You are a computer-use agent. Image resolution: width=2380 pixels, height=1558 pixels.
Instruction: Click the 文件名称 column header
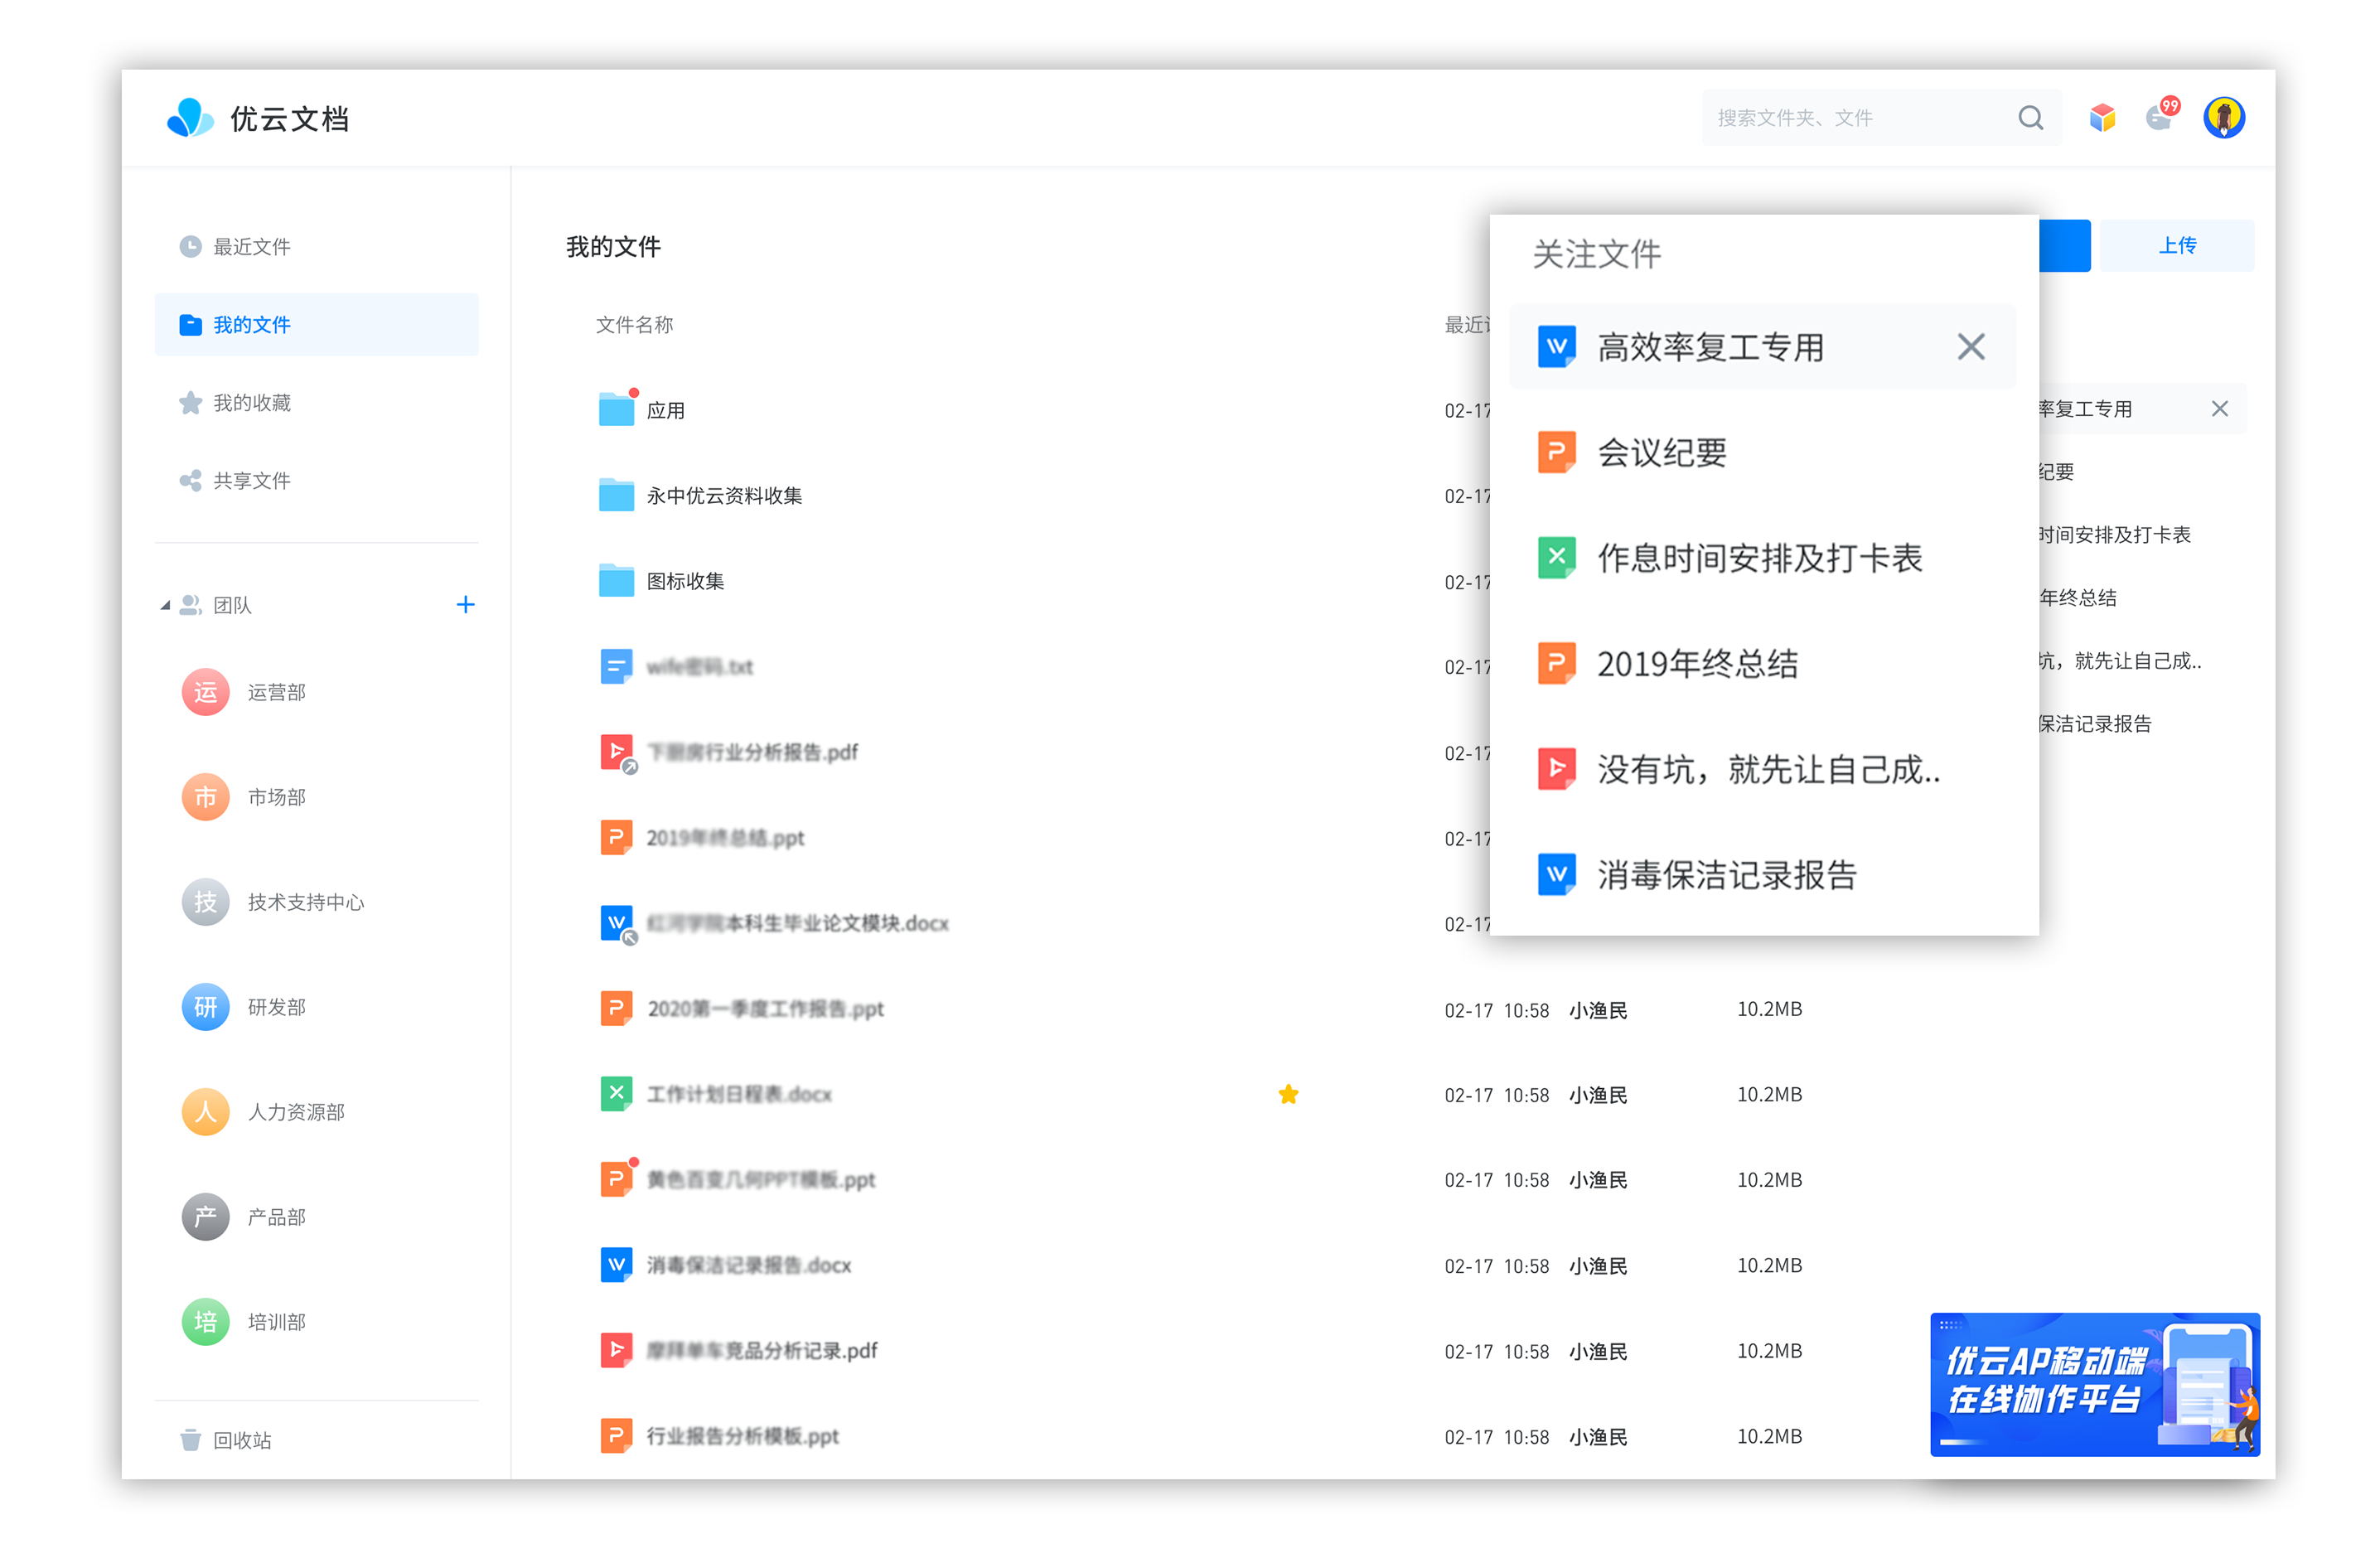click(634, 325)
